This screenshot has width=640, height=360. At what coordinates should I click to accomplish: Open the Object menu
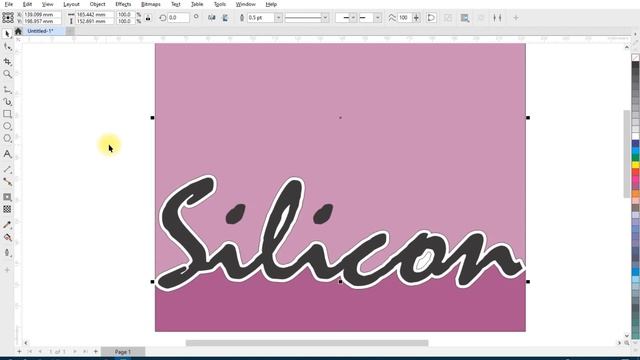coord(97,4)
